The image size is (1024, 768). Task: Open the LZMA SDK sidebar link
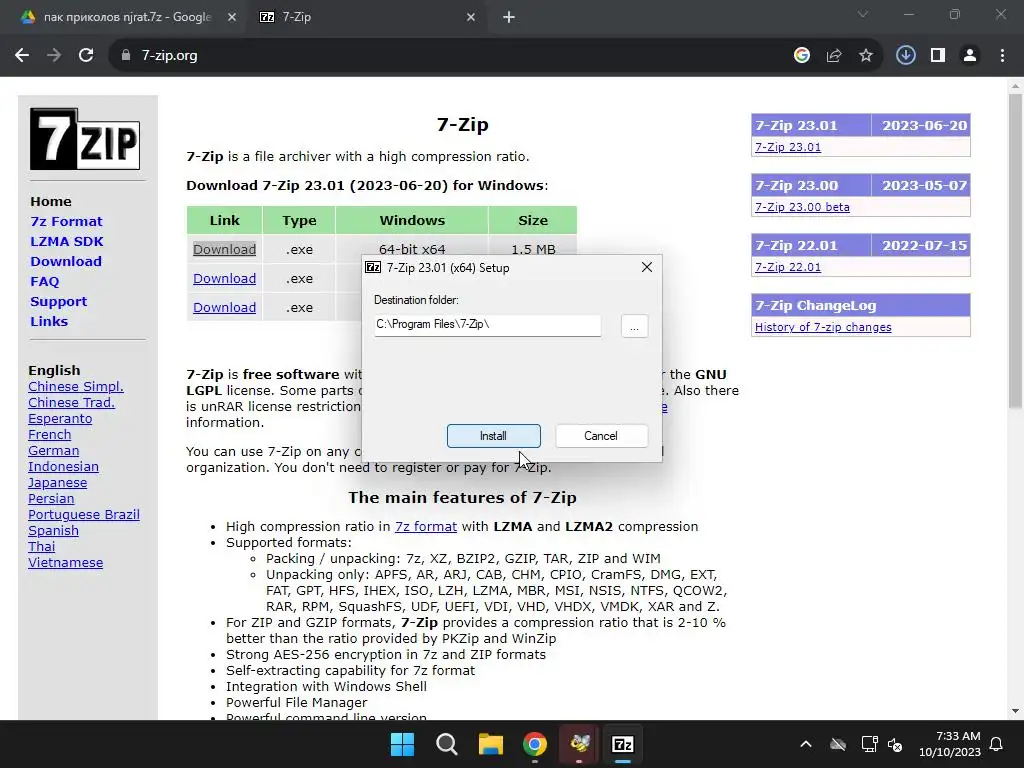(x=67, y=242)
